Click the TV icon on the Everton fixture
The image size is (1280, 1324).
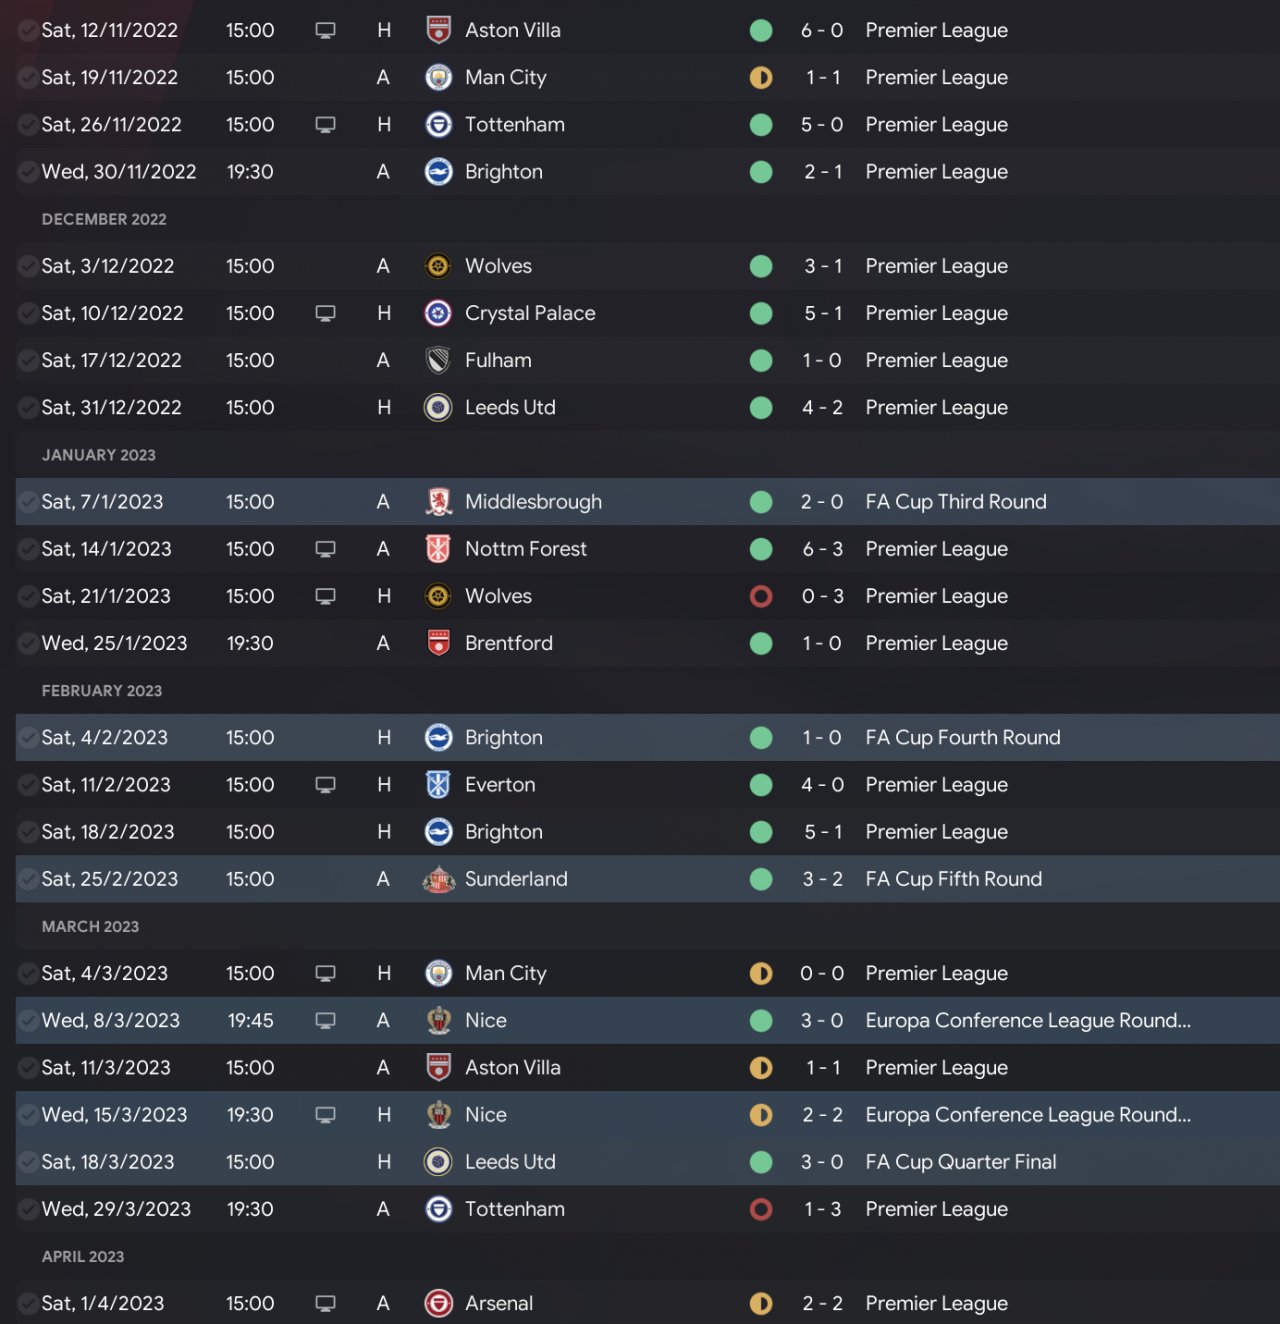[x=325, y=785]
